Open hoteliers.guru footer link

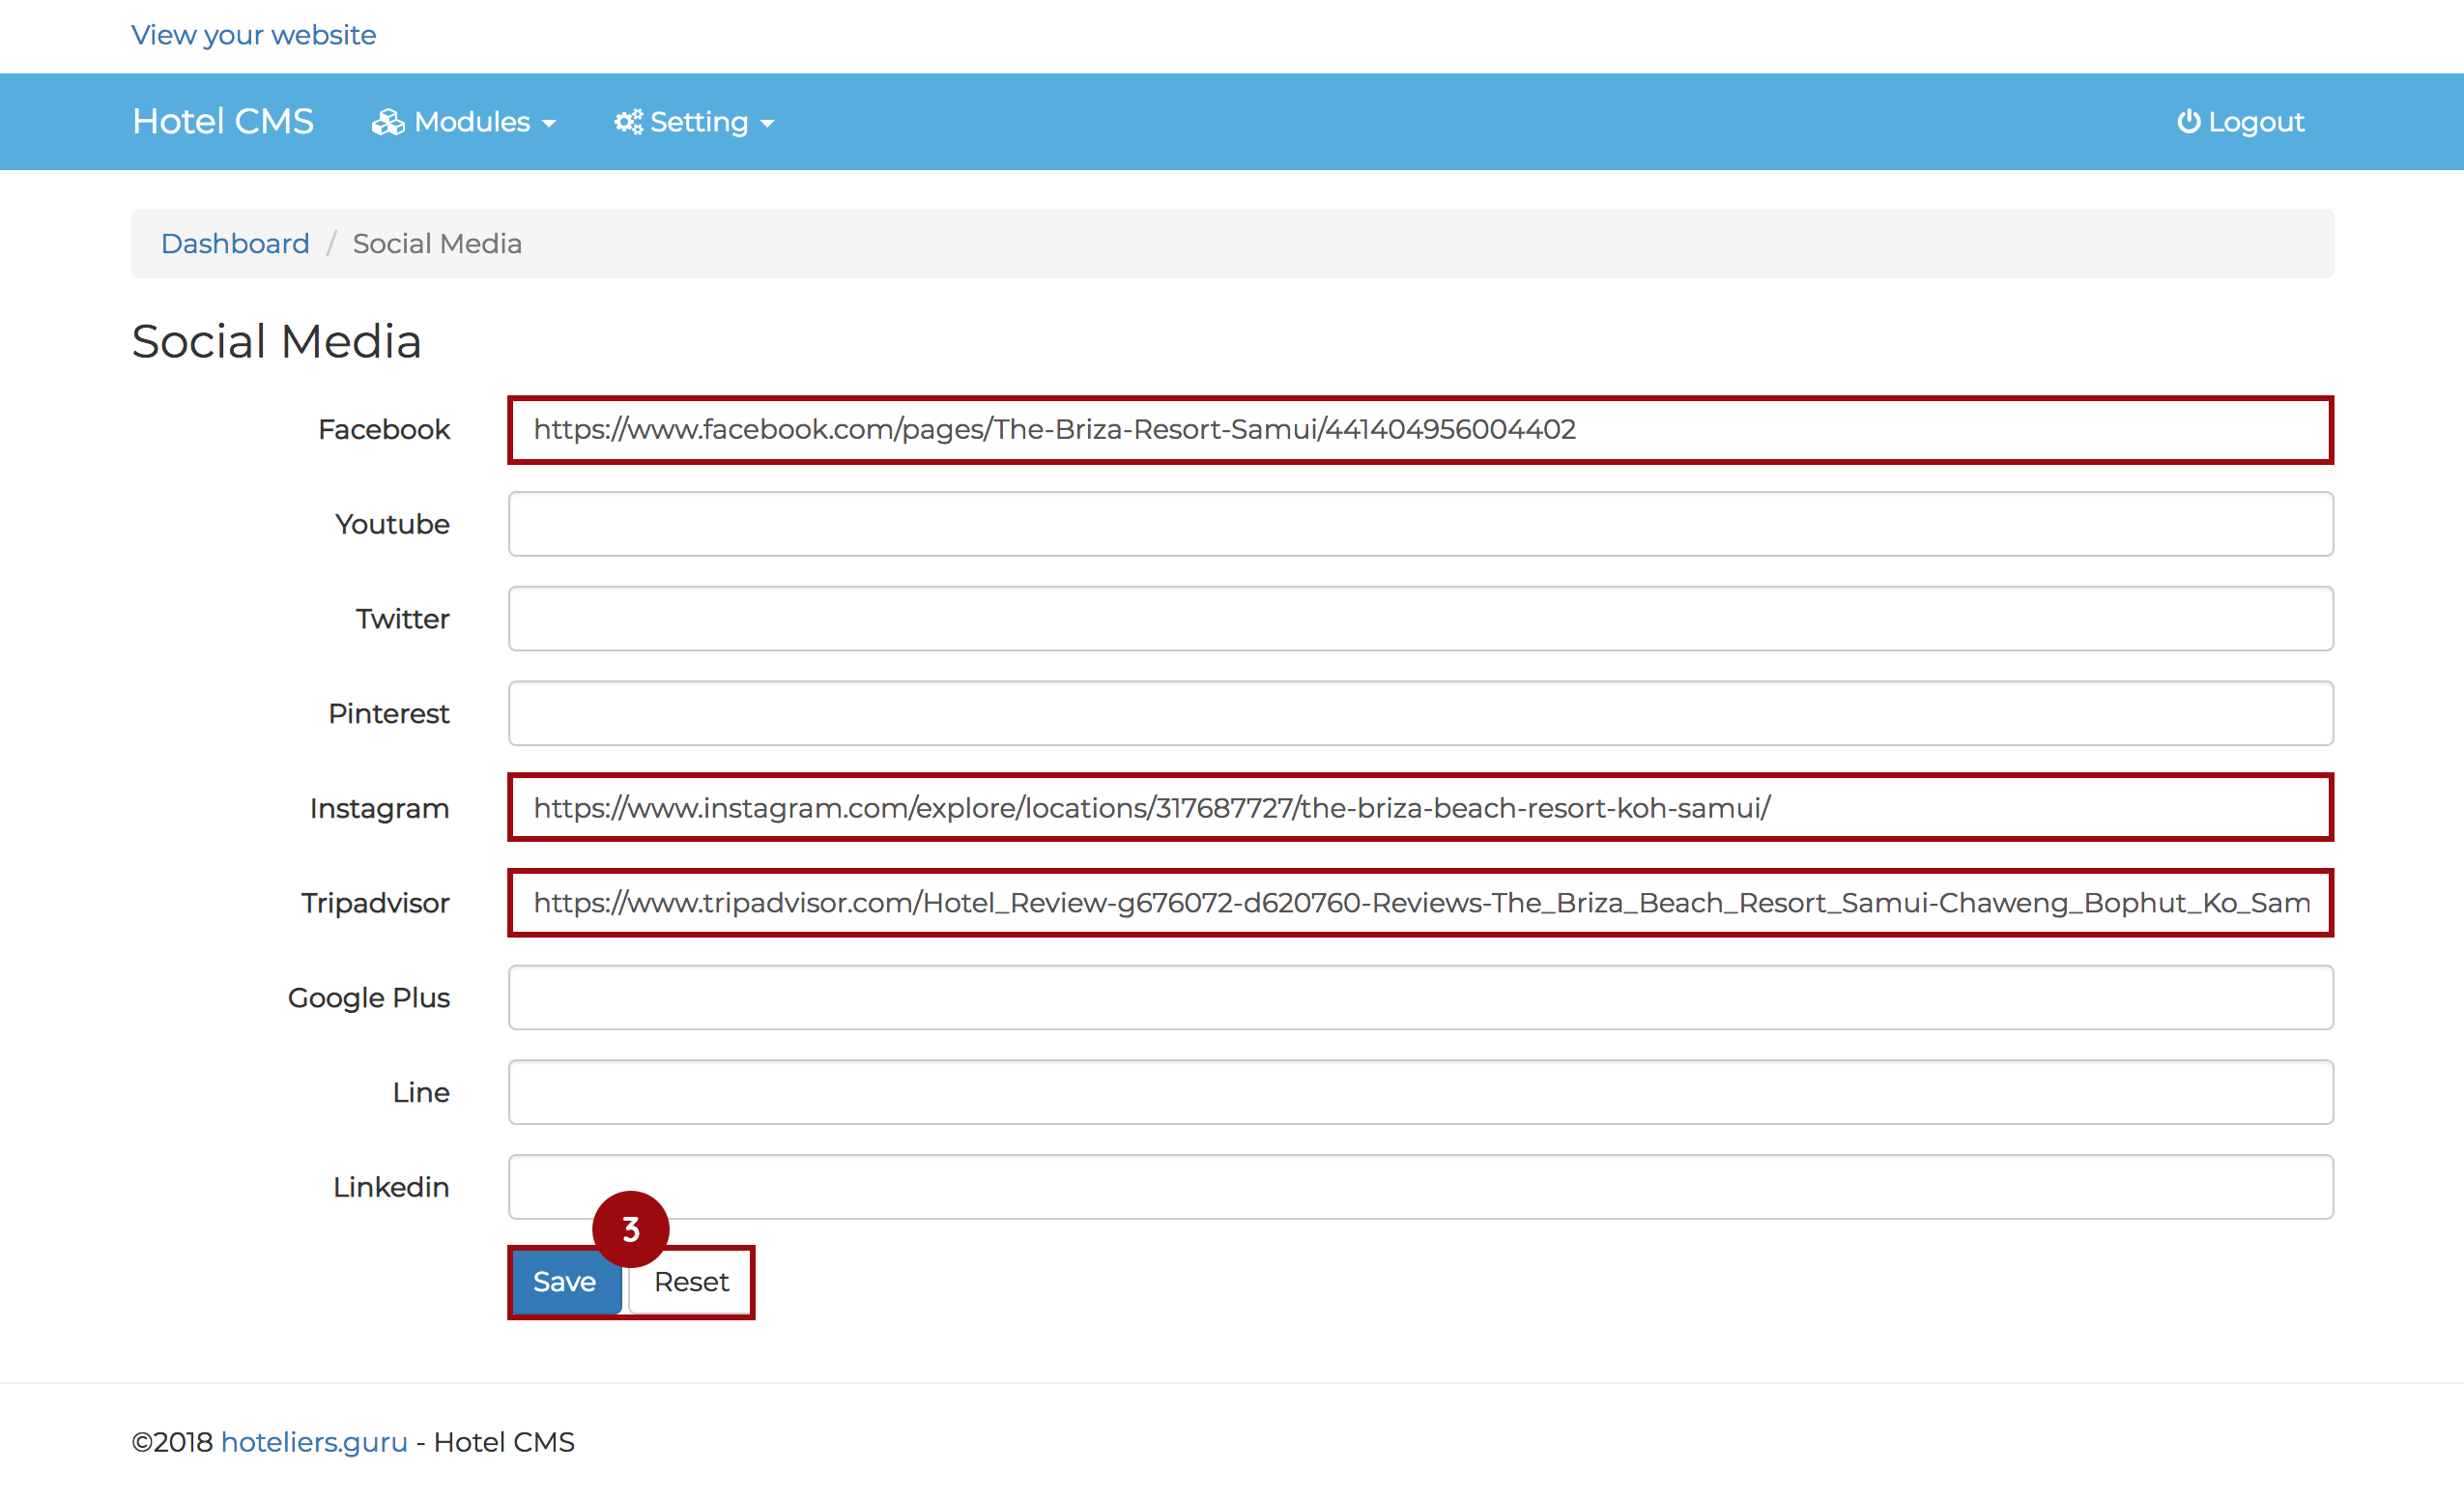click(314, 1441)
